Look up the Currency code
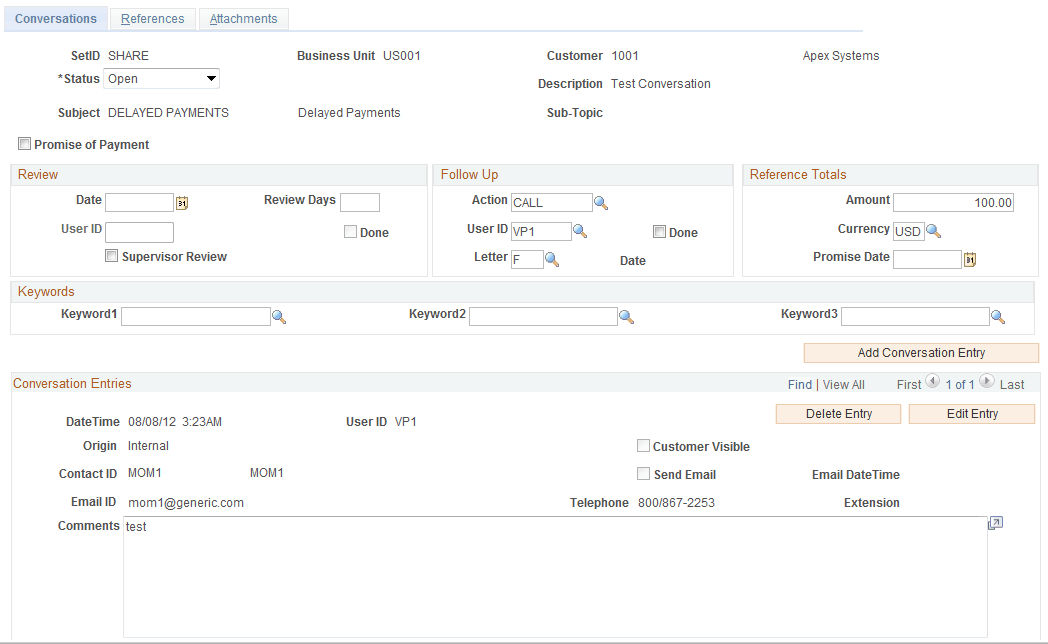 tap(934, 230)
